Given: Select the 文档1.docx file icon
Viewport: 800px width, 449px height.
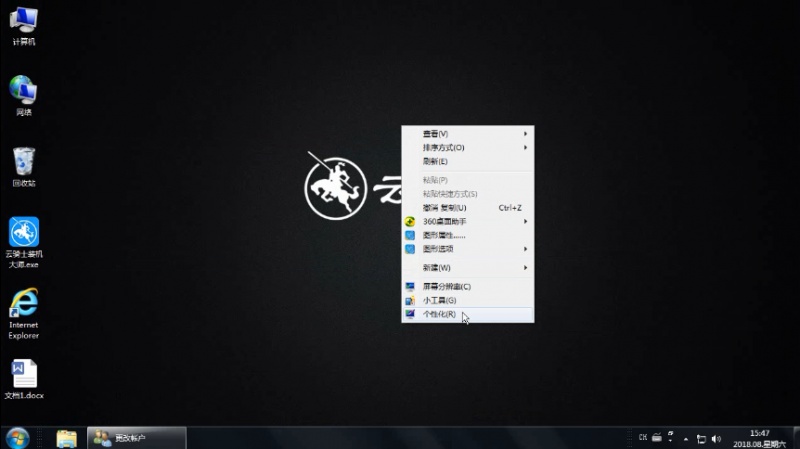Looking at the screenshot, I should [23, 379].
